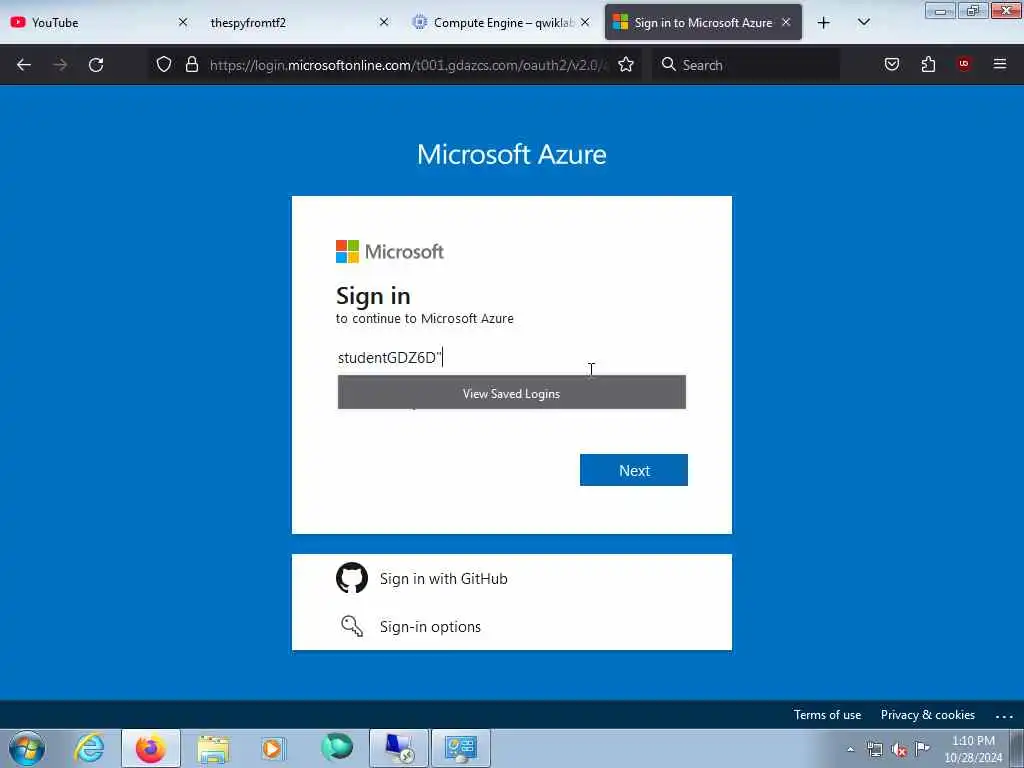The image size is (1024, 768).
Task: Open the footer ellipsis more options
Action: point(1004,716)
